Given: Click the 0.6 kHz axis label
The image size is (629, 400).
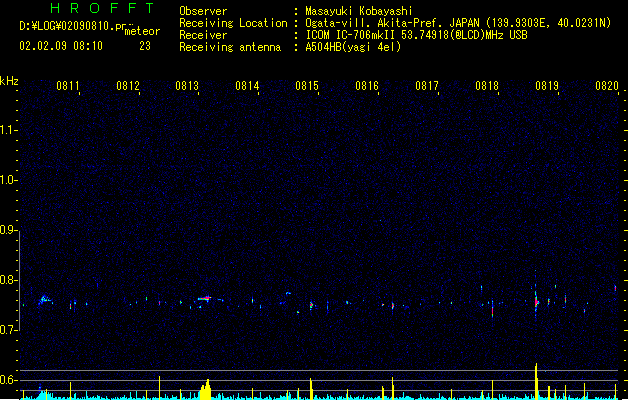Looking at the screenshot, I should [9, 380].
